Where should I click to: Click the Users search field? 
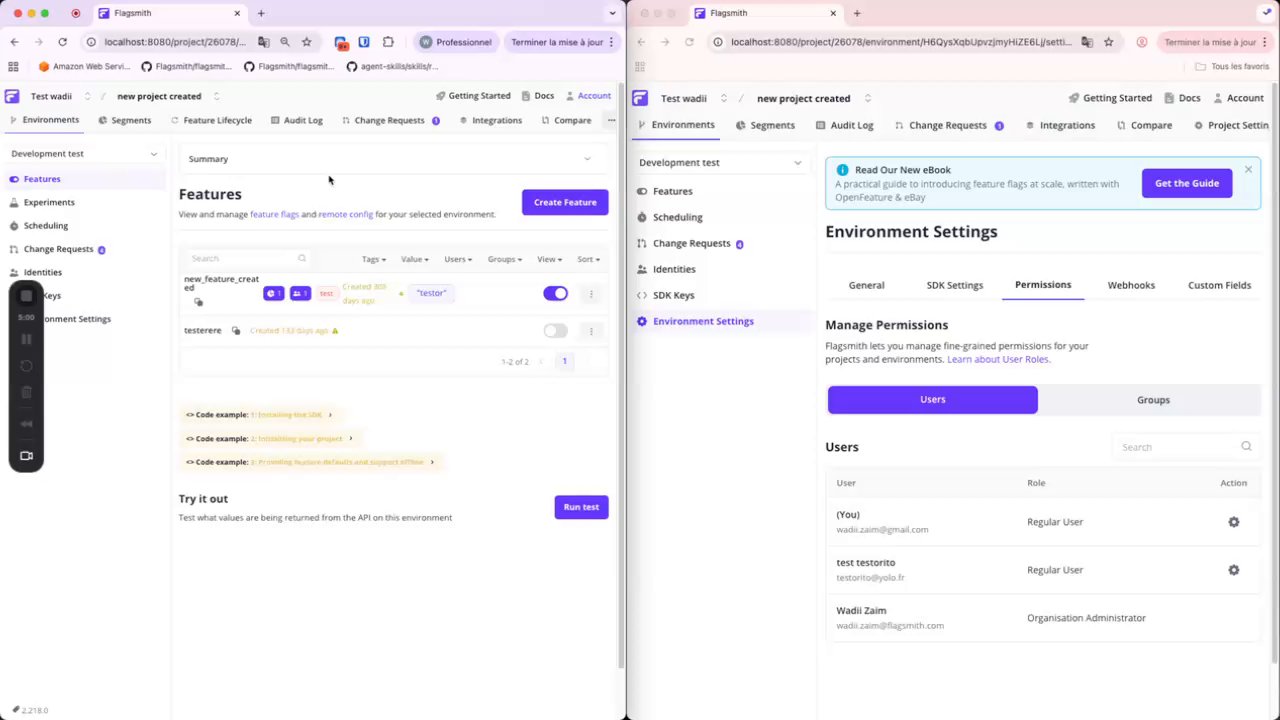click(x=1175, y=447)
